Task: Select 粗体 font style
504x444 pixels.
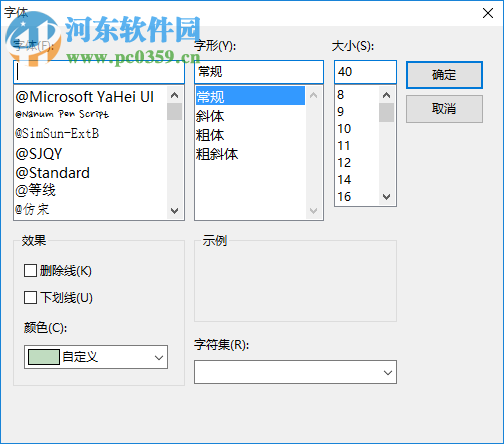Action: point(250,135)
